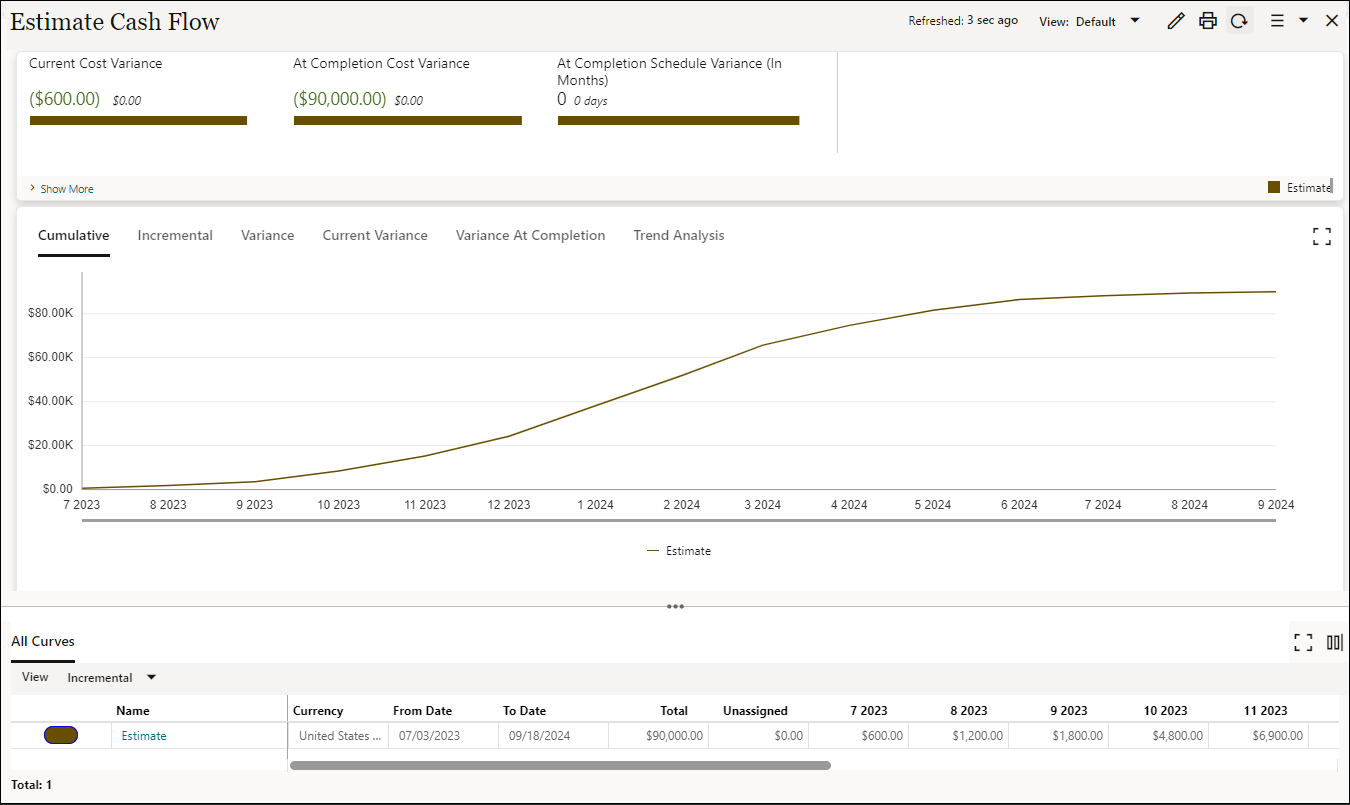Switch to the Variance At Completion tab
Screen dimensions: 1350x805
530,235
